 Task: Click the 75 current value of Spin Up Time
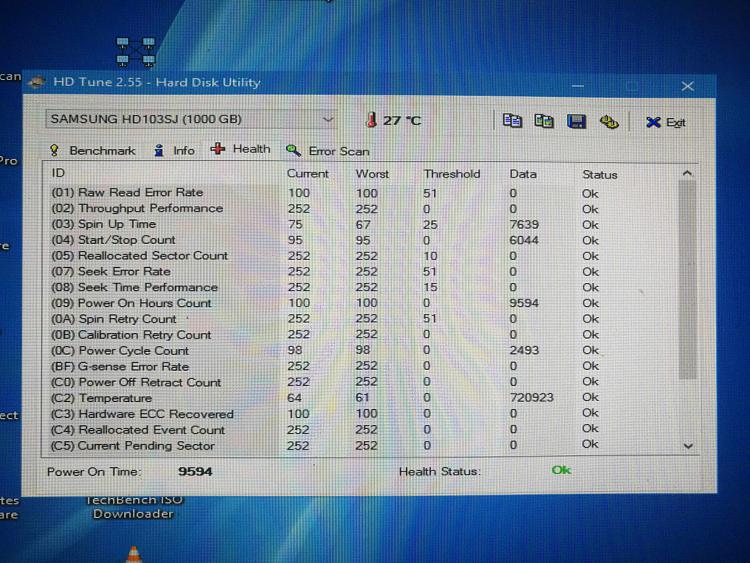point(295,224)
